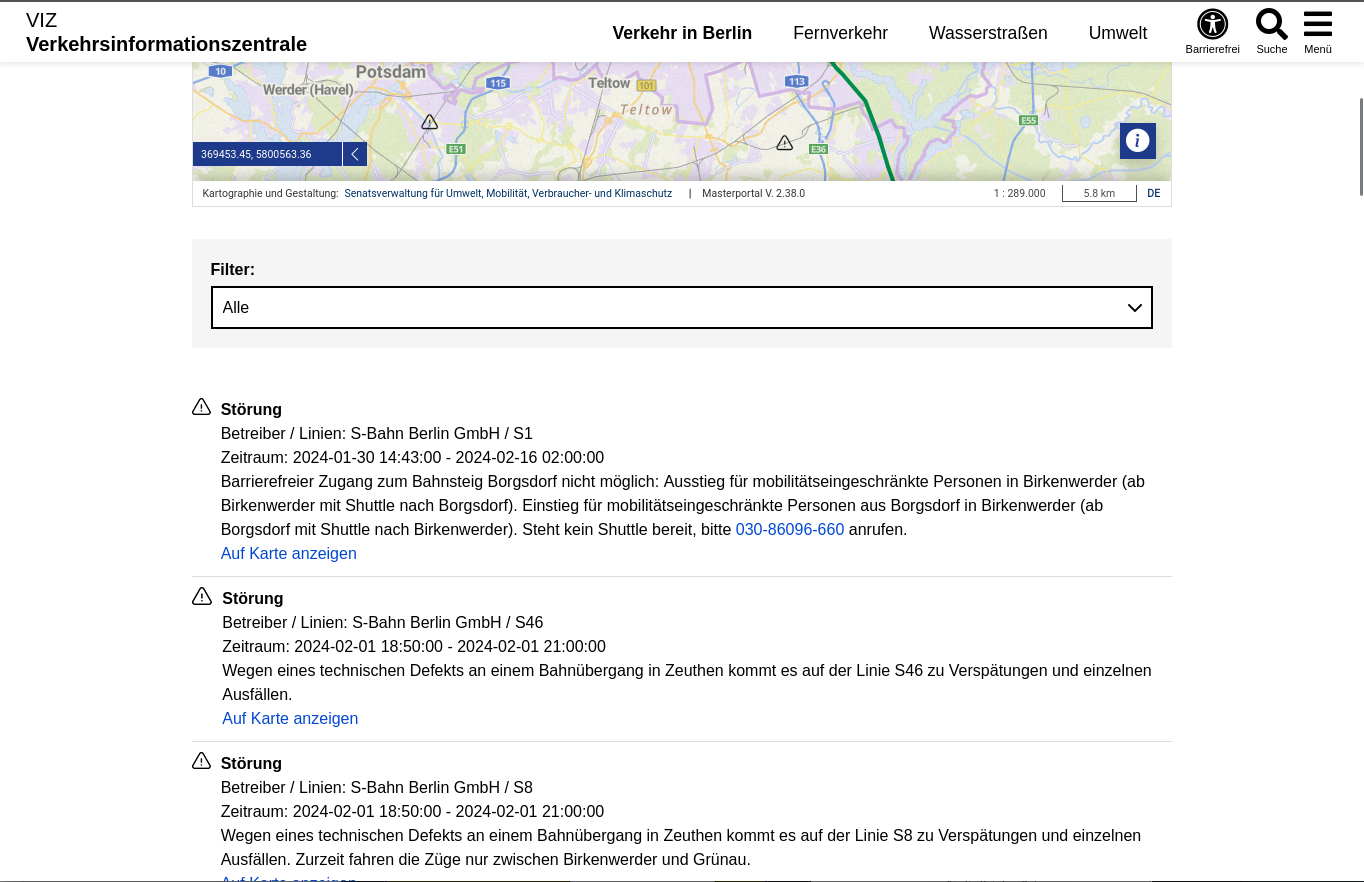Call phone number link 030-86096-660
Screen dimensions: 1364x882
click(x=789, y=529)
